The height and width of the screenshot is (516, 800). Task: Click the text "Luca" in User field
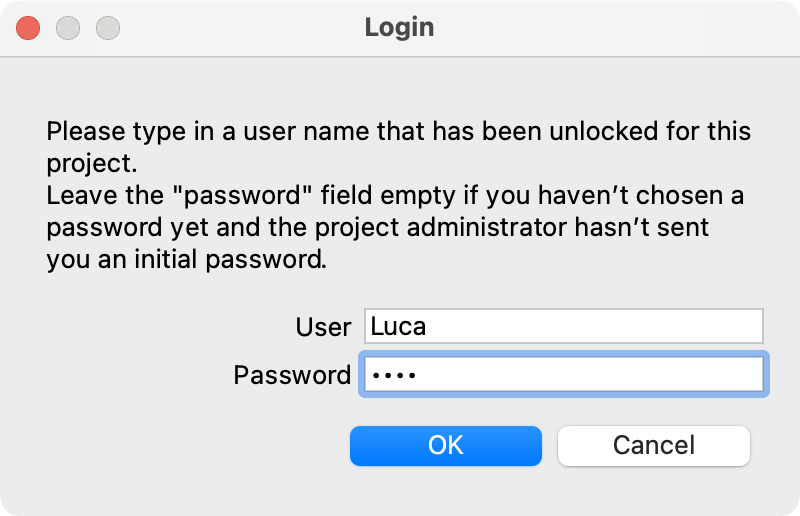coord(398,326)
